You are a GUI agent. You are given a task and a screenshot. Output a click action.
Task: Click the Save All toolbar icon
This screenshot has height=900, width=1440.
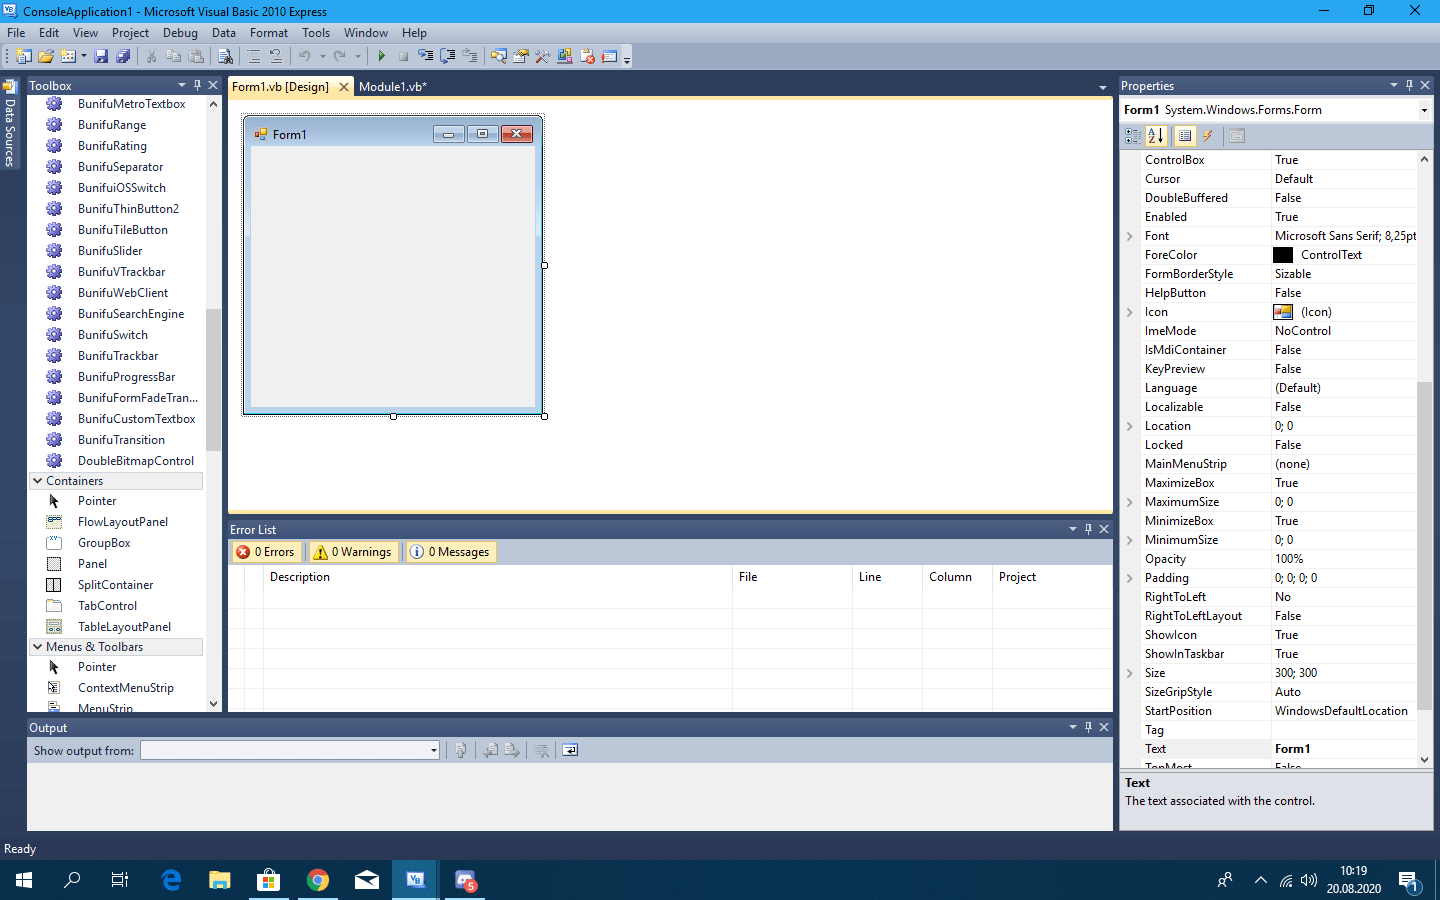click(x=123, y=57)
